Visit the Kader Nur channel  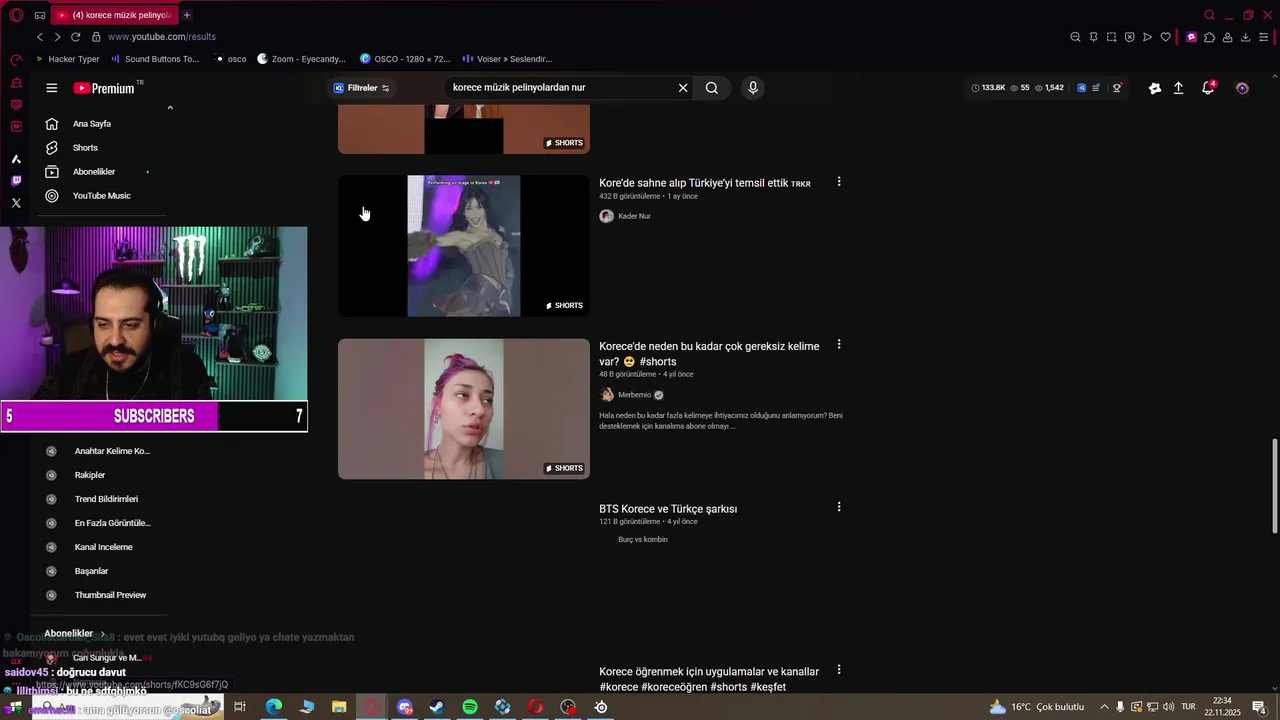(634, 216)
